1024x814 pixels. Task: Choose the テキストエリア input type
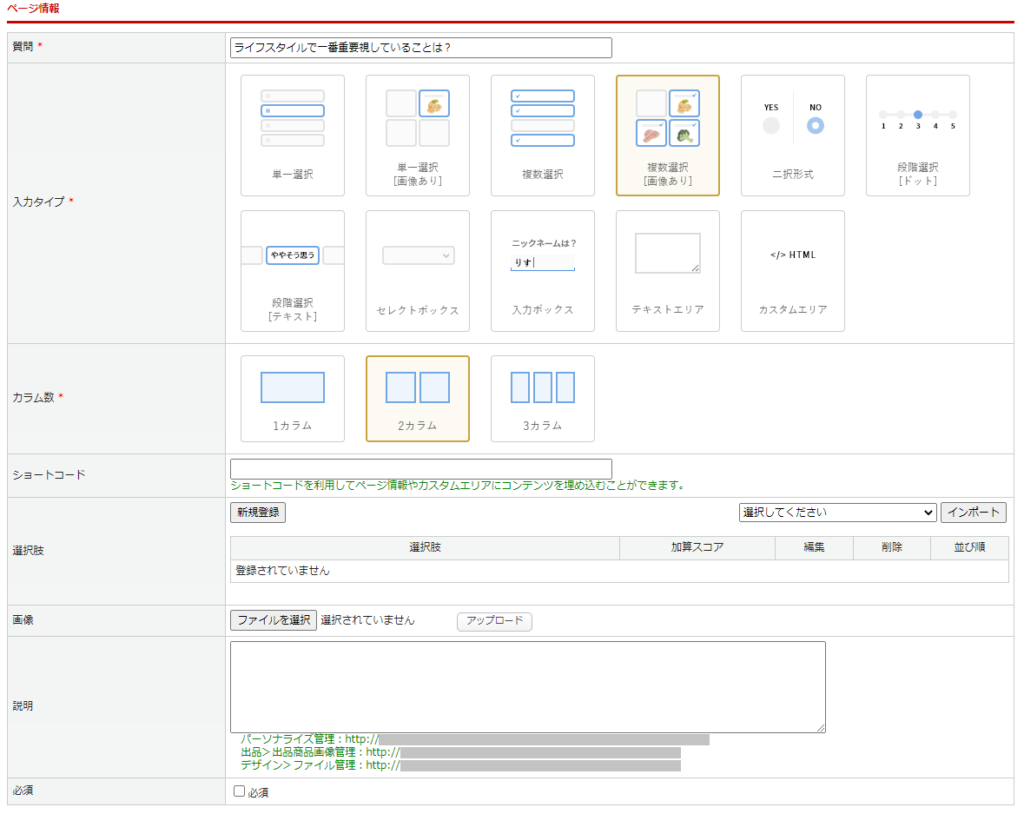667,270
